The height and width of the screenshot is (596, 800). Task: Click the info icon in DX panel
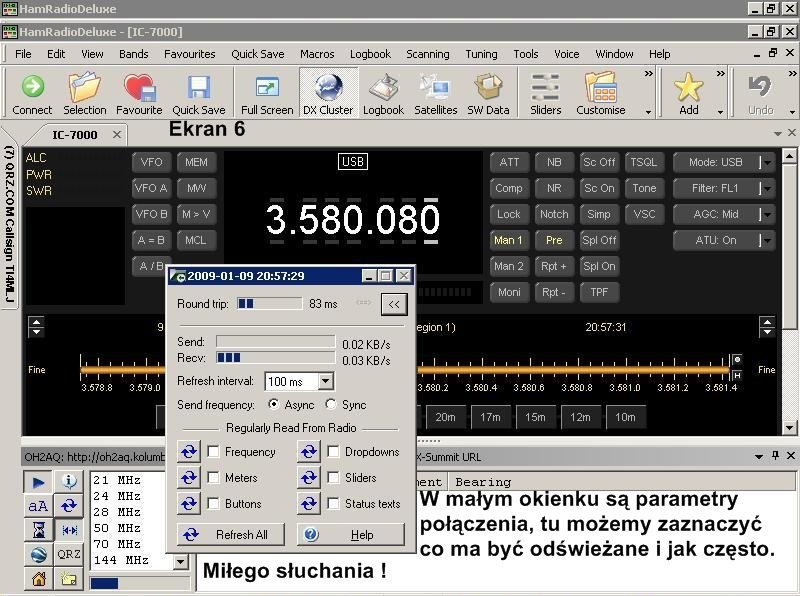[69, 481]
